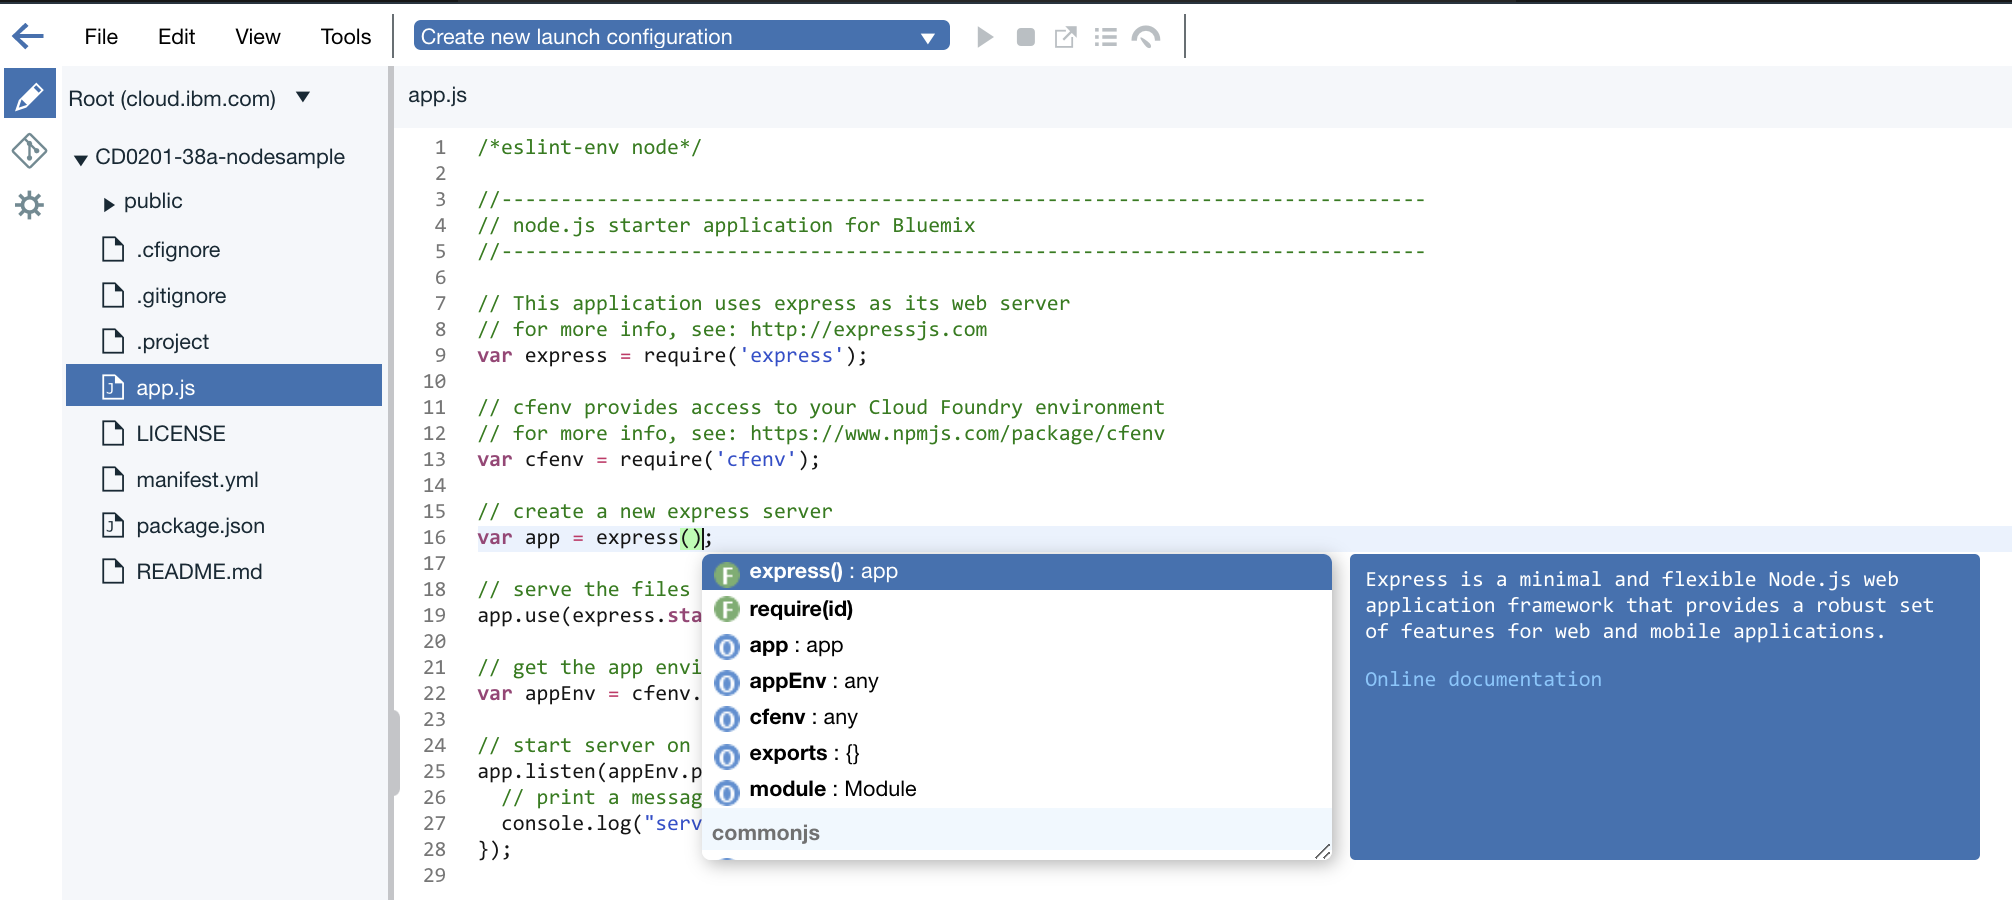Open the logs list icon
The height and width of the screenshot is (900, 2012).
point(1105,37)
